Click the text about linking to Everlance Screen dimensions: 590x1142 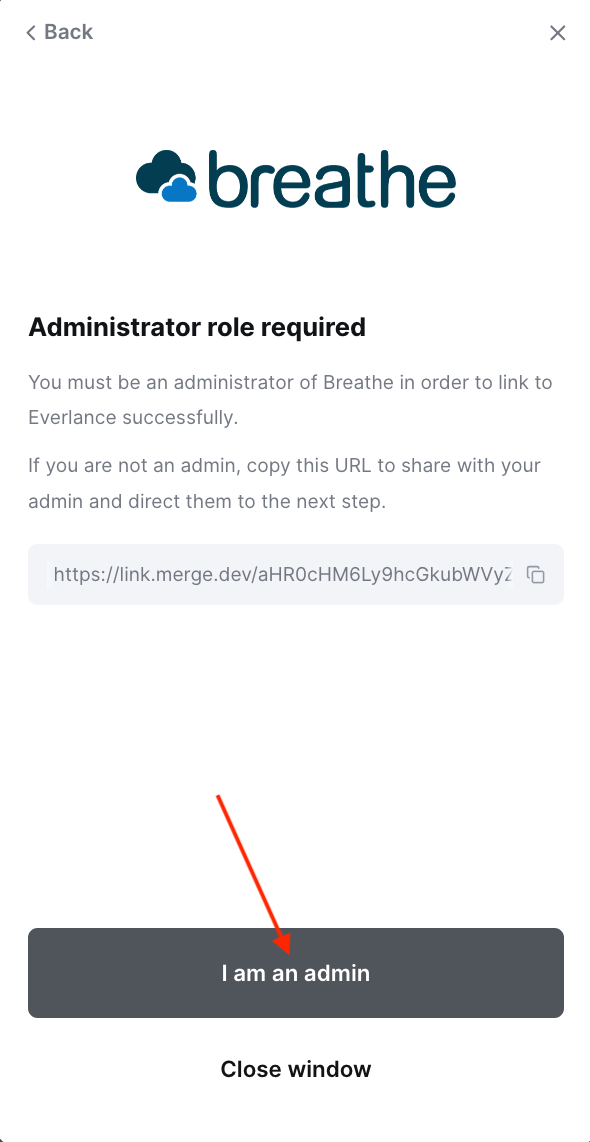290,400
